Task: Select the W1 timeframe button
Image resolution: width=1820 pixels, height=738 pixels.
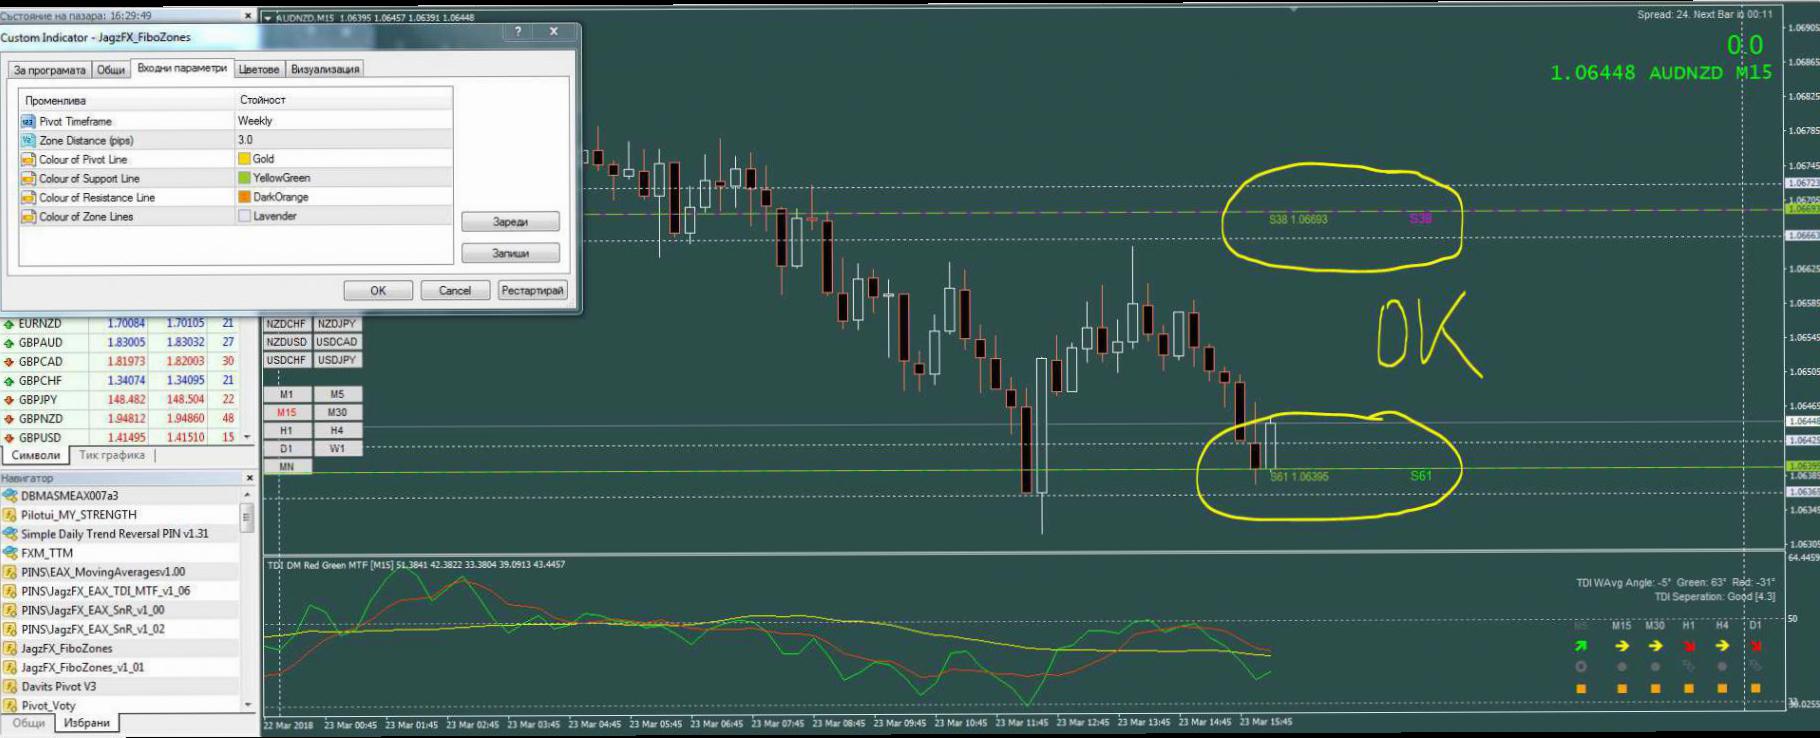Action: pyautogui.click(x=337, y=449)
